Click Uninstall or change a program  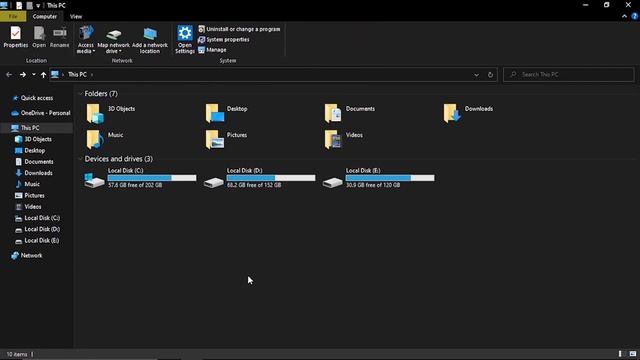tap(239, 29)
